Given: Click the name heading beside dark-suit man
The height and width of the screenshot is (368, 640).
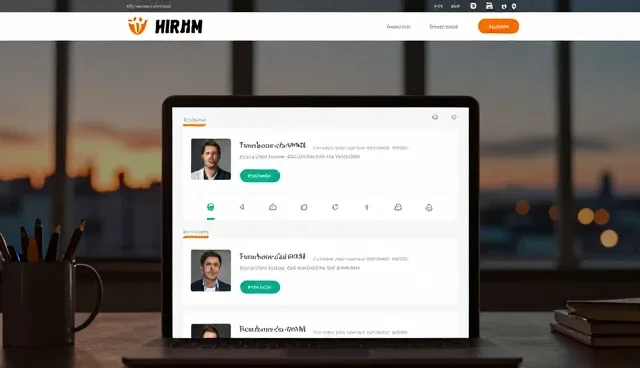Looking at the screenshot, I should point(272,257).
